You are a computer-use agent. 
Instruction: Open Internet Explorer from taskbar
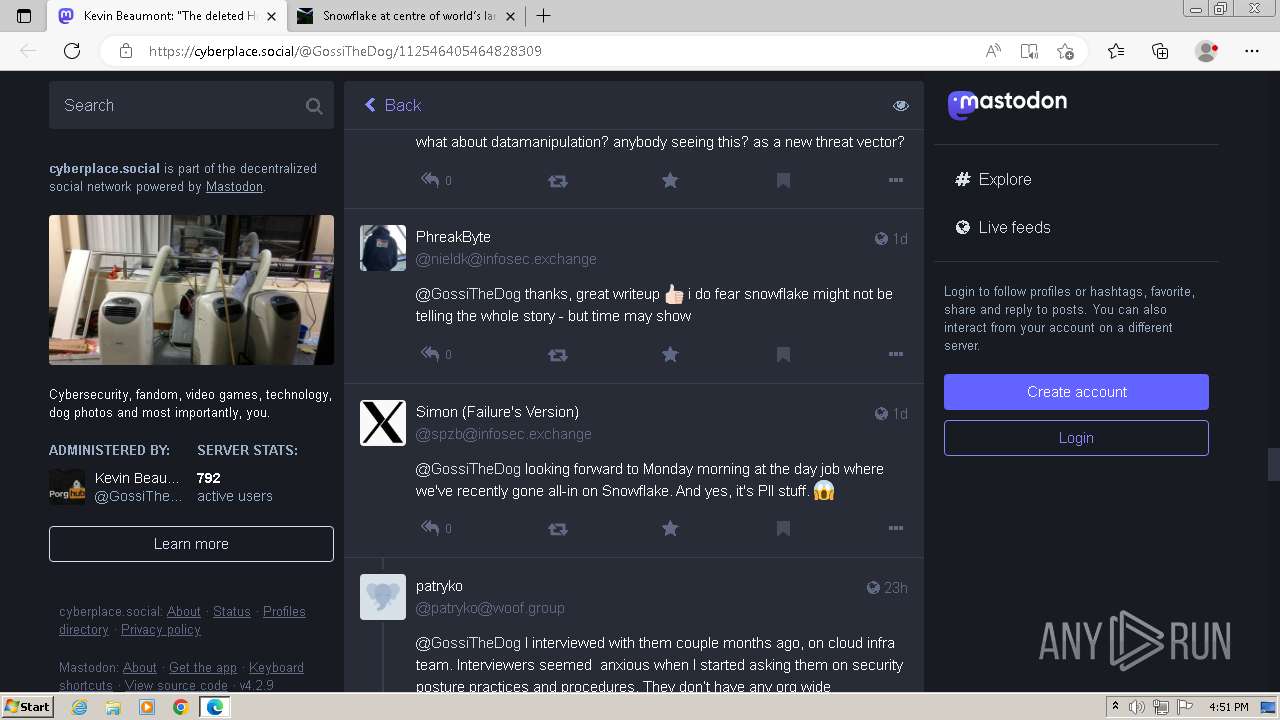[x=80, y=707]
